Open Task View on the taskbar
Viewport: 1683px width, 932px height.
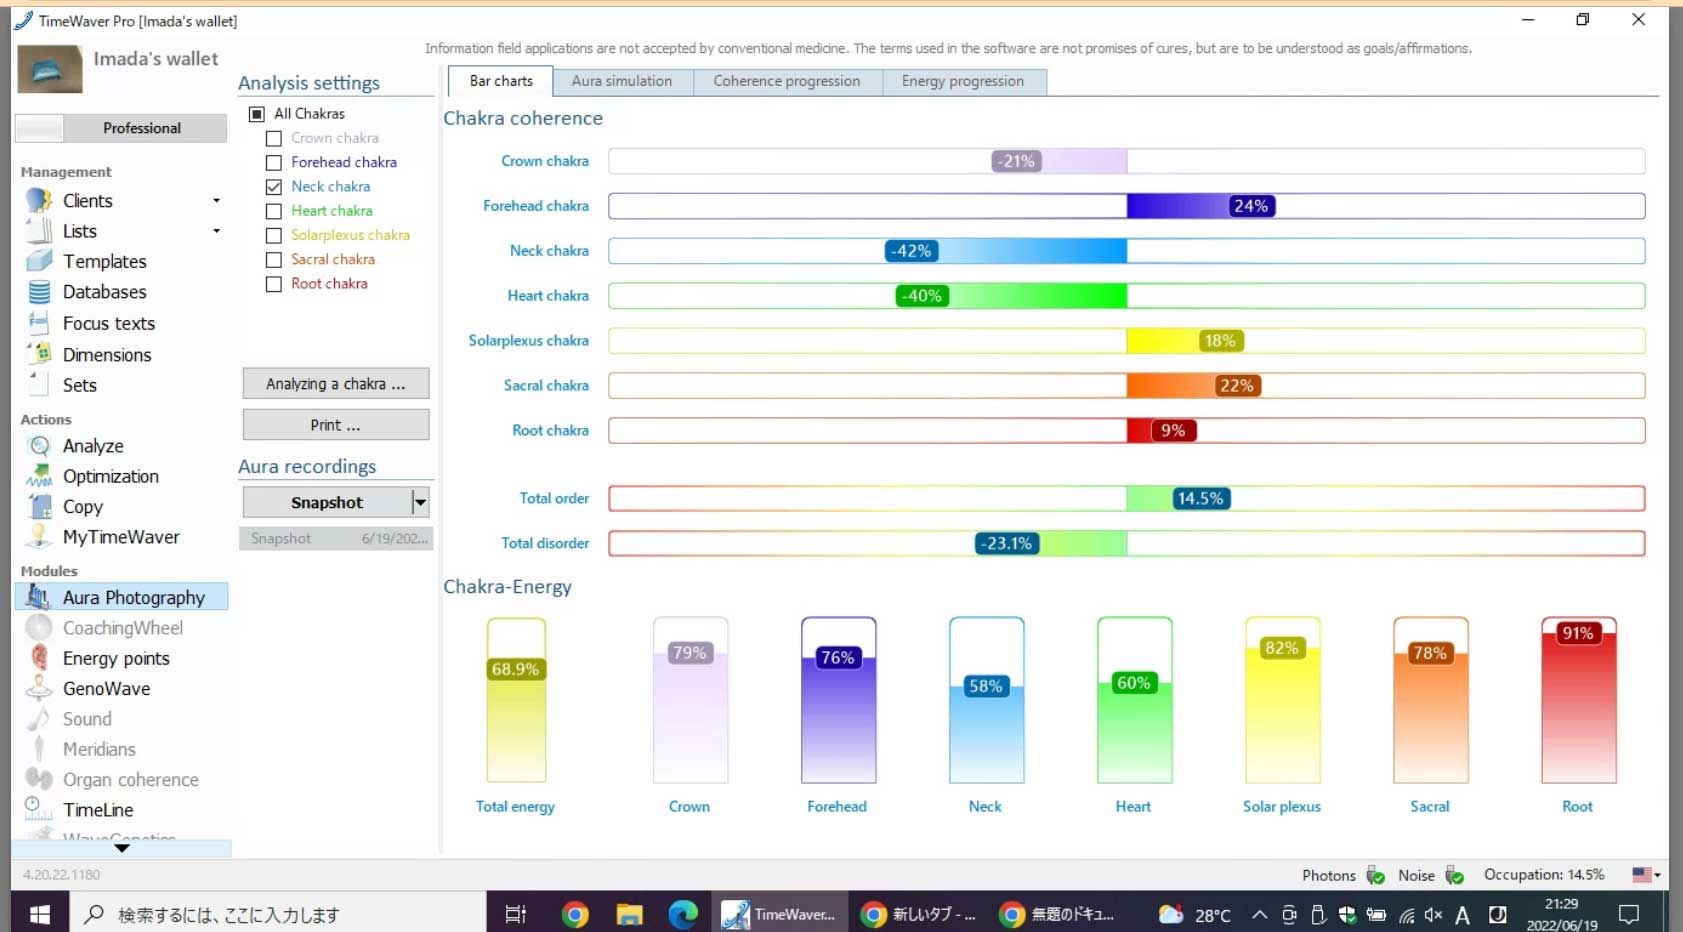tap(516, 914)
